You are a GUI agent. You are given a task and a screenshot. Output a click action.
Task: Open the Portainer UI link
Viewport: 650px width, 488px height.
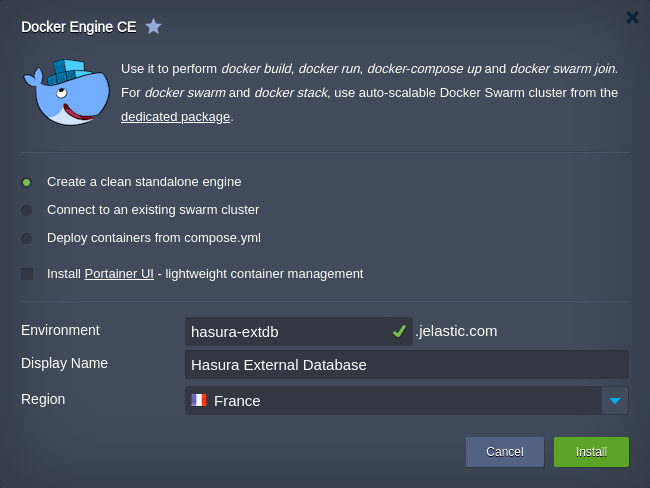point(119,274)
